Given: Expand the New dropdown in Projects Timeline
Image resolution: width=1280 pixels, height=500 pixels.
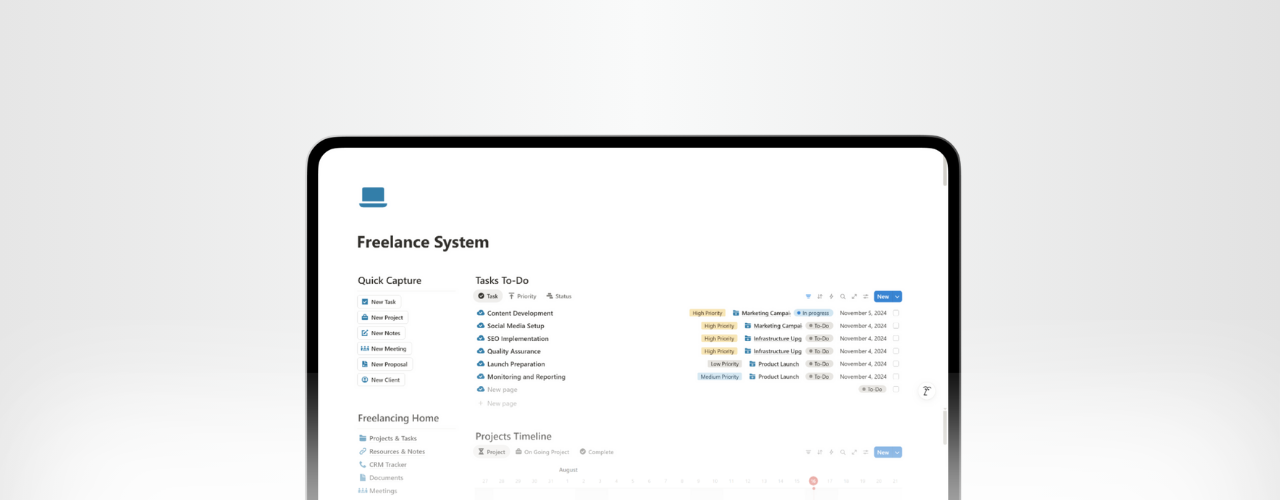Looking at the screenshot, I should tap(897, 452).
